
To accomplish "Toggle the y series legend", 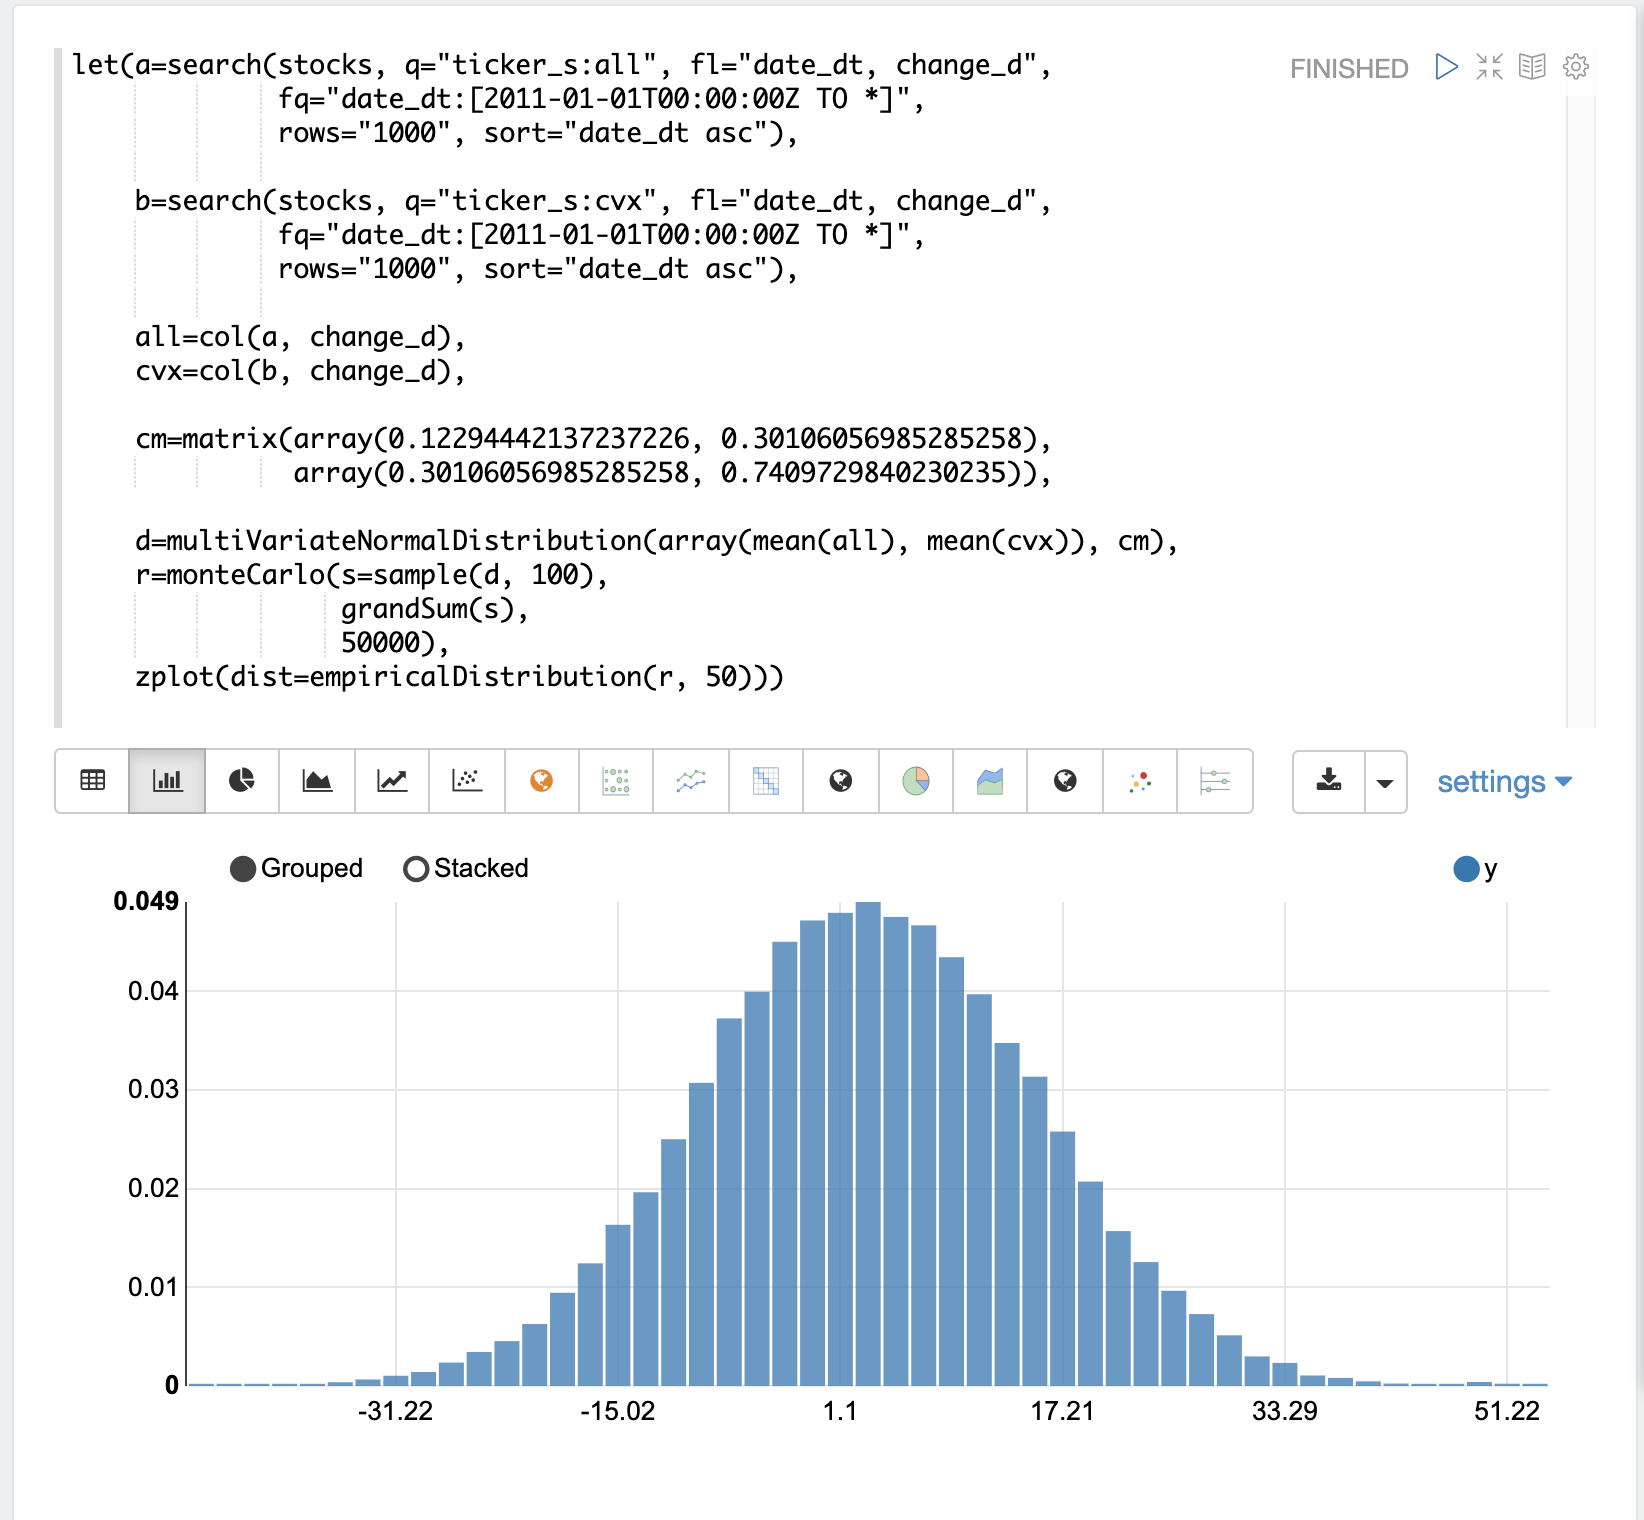I will point(1467,869).
